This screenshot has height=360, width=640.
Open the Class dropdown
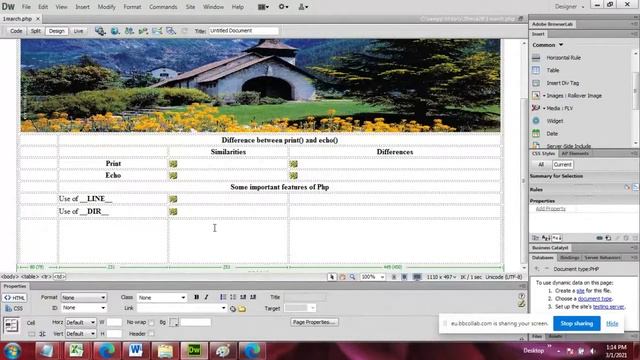click(162, 298)
